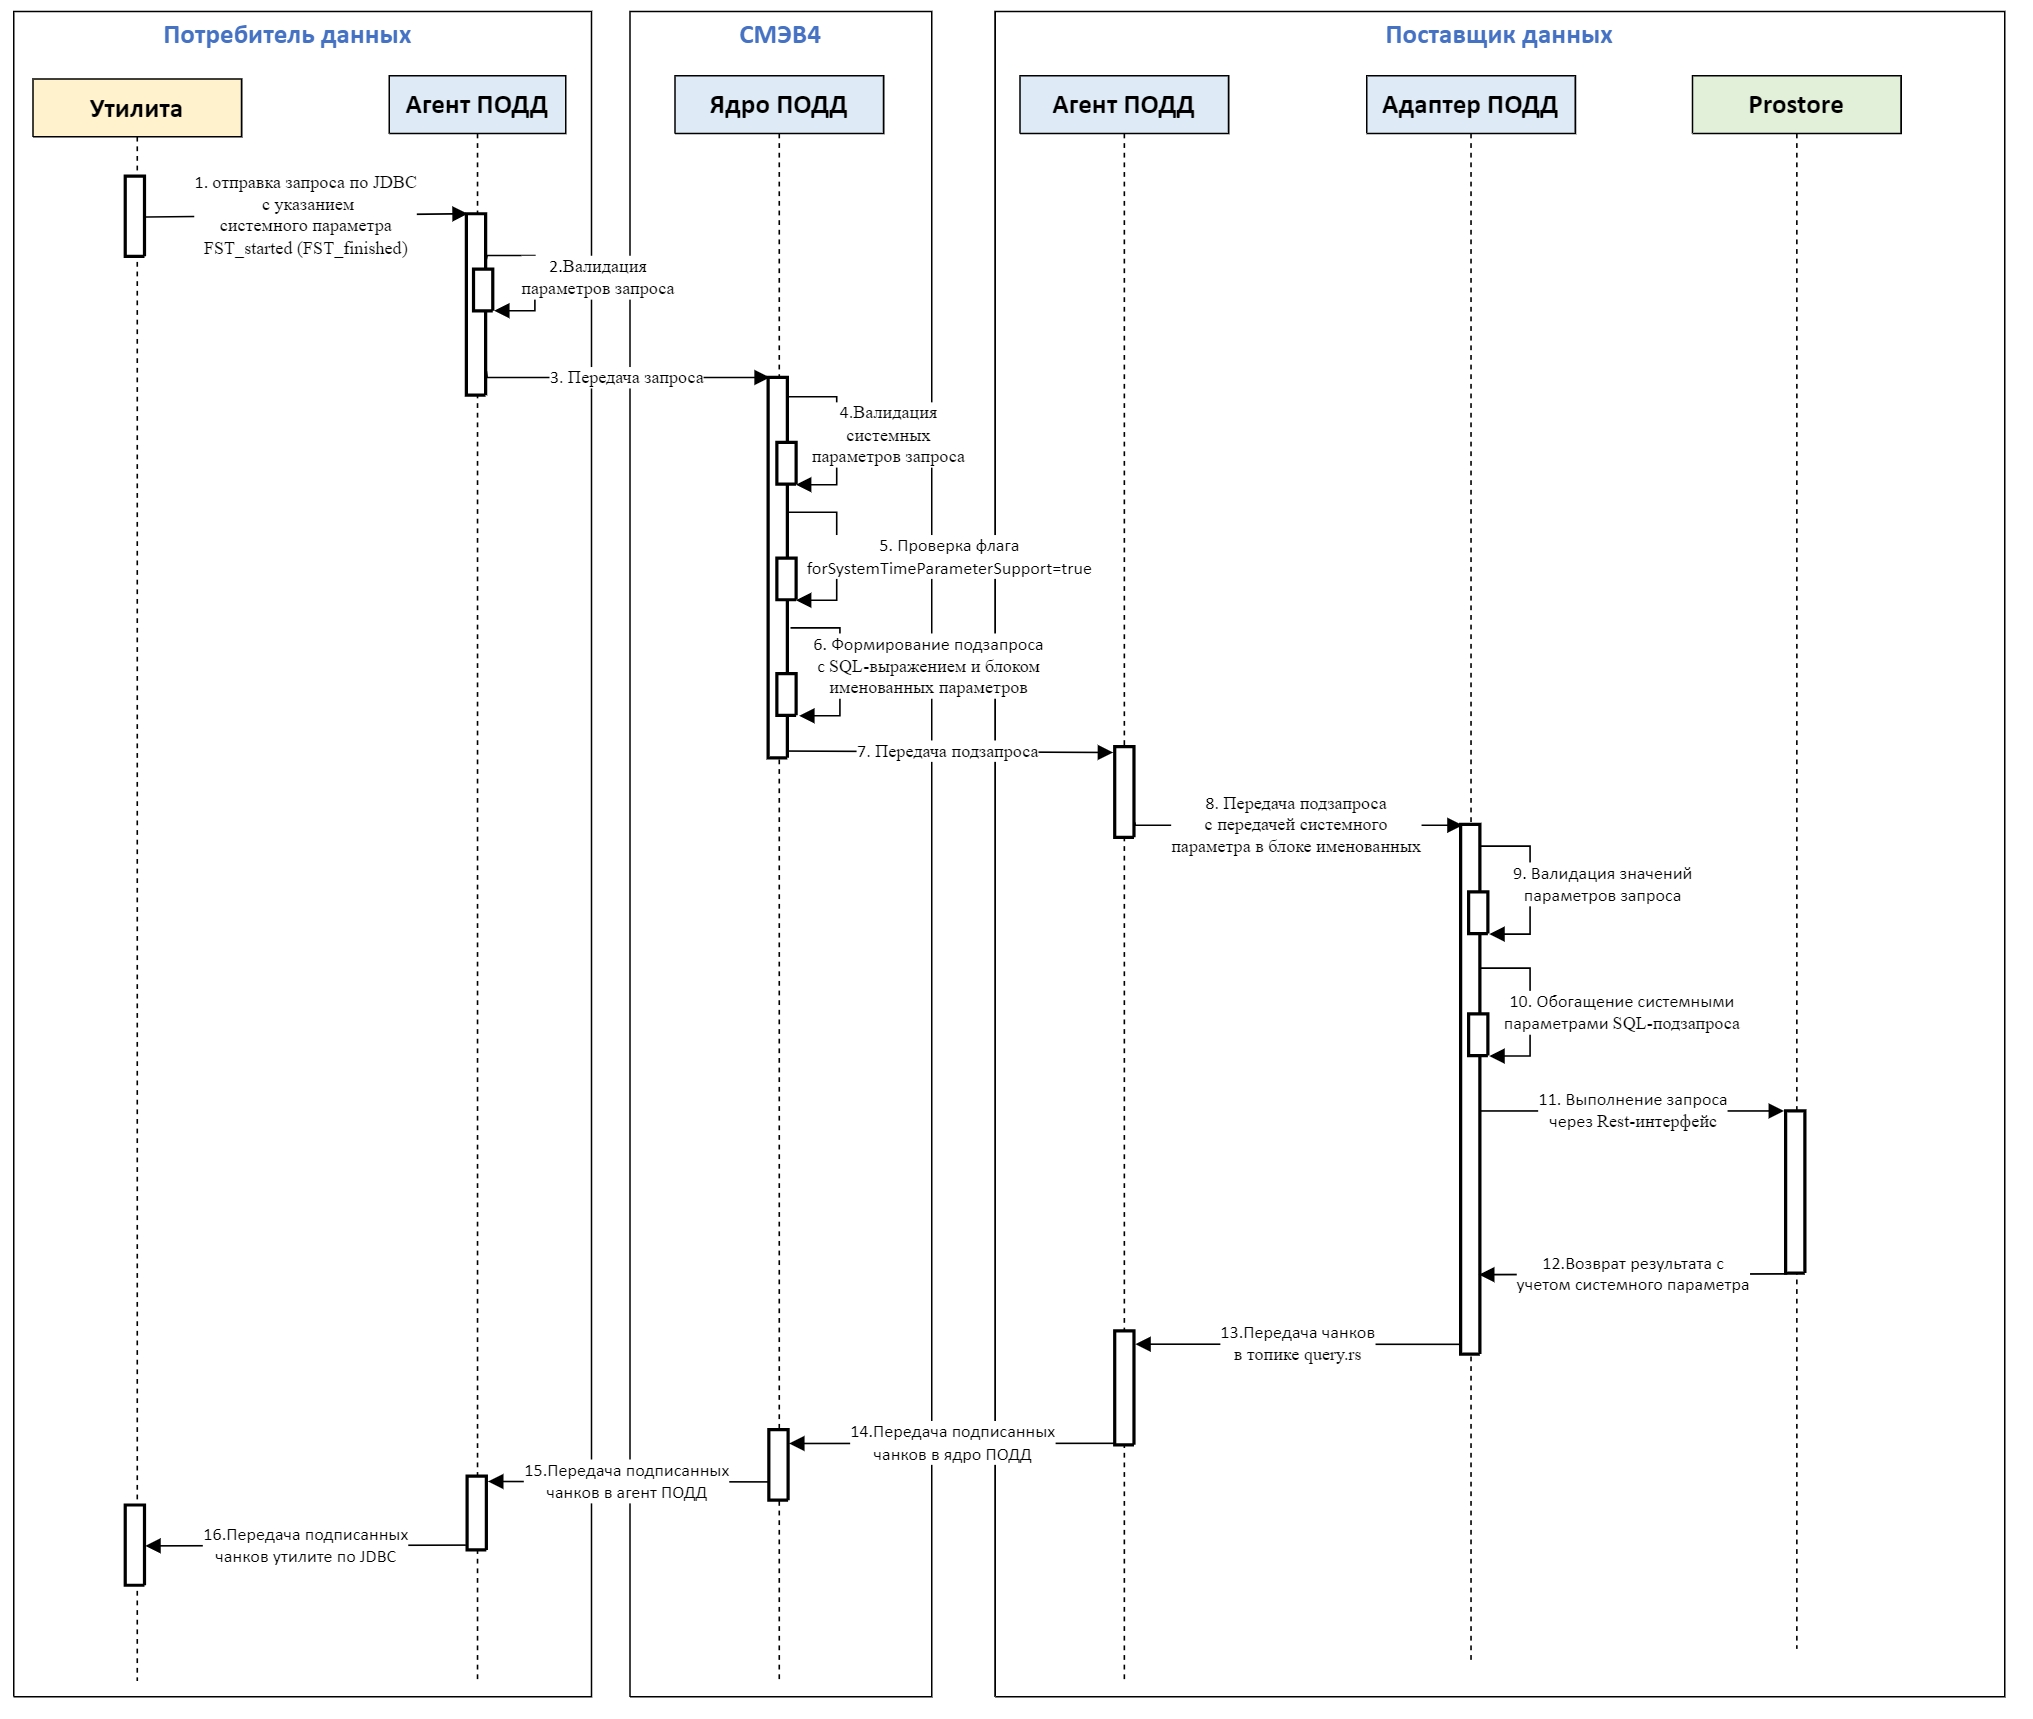
Task: Select label 13. Передача чанков в топике query.rs
Action: (1297, 1344)
